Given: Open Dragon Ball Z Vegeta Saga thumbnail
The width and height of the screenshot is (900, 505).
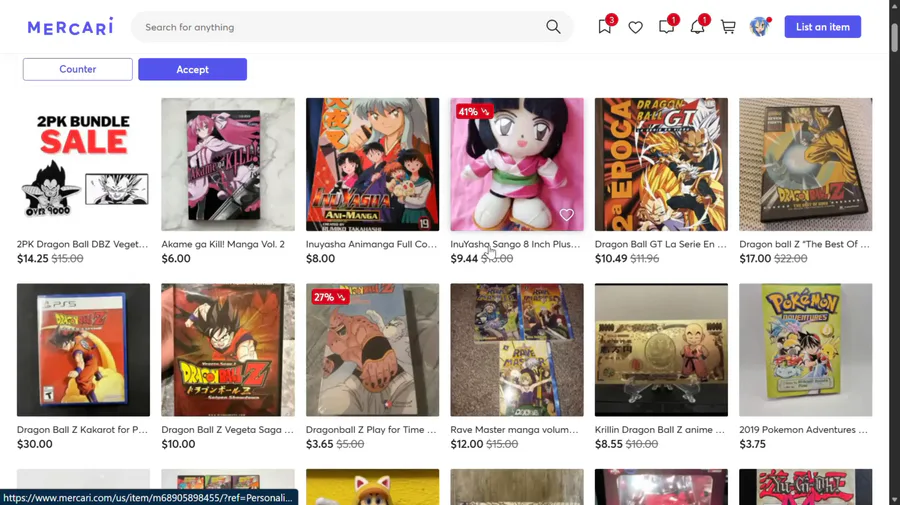Looking at the screenshot, I should [228, 349].
